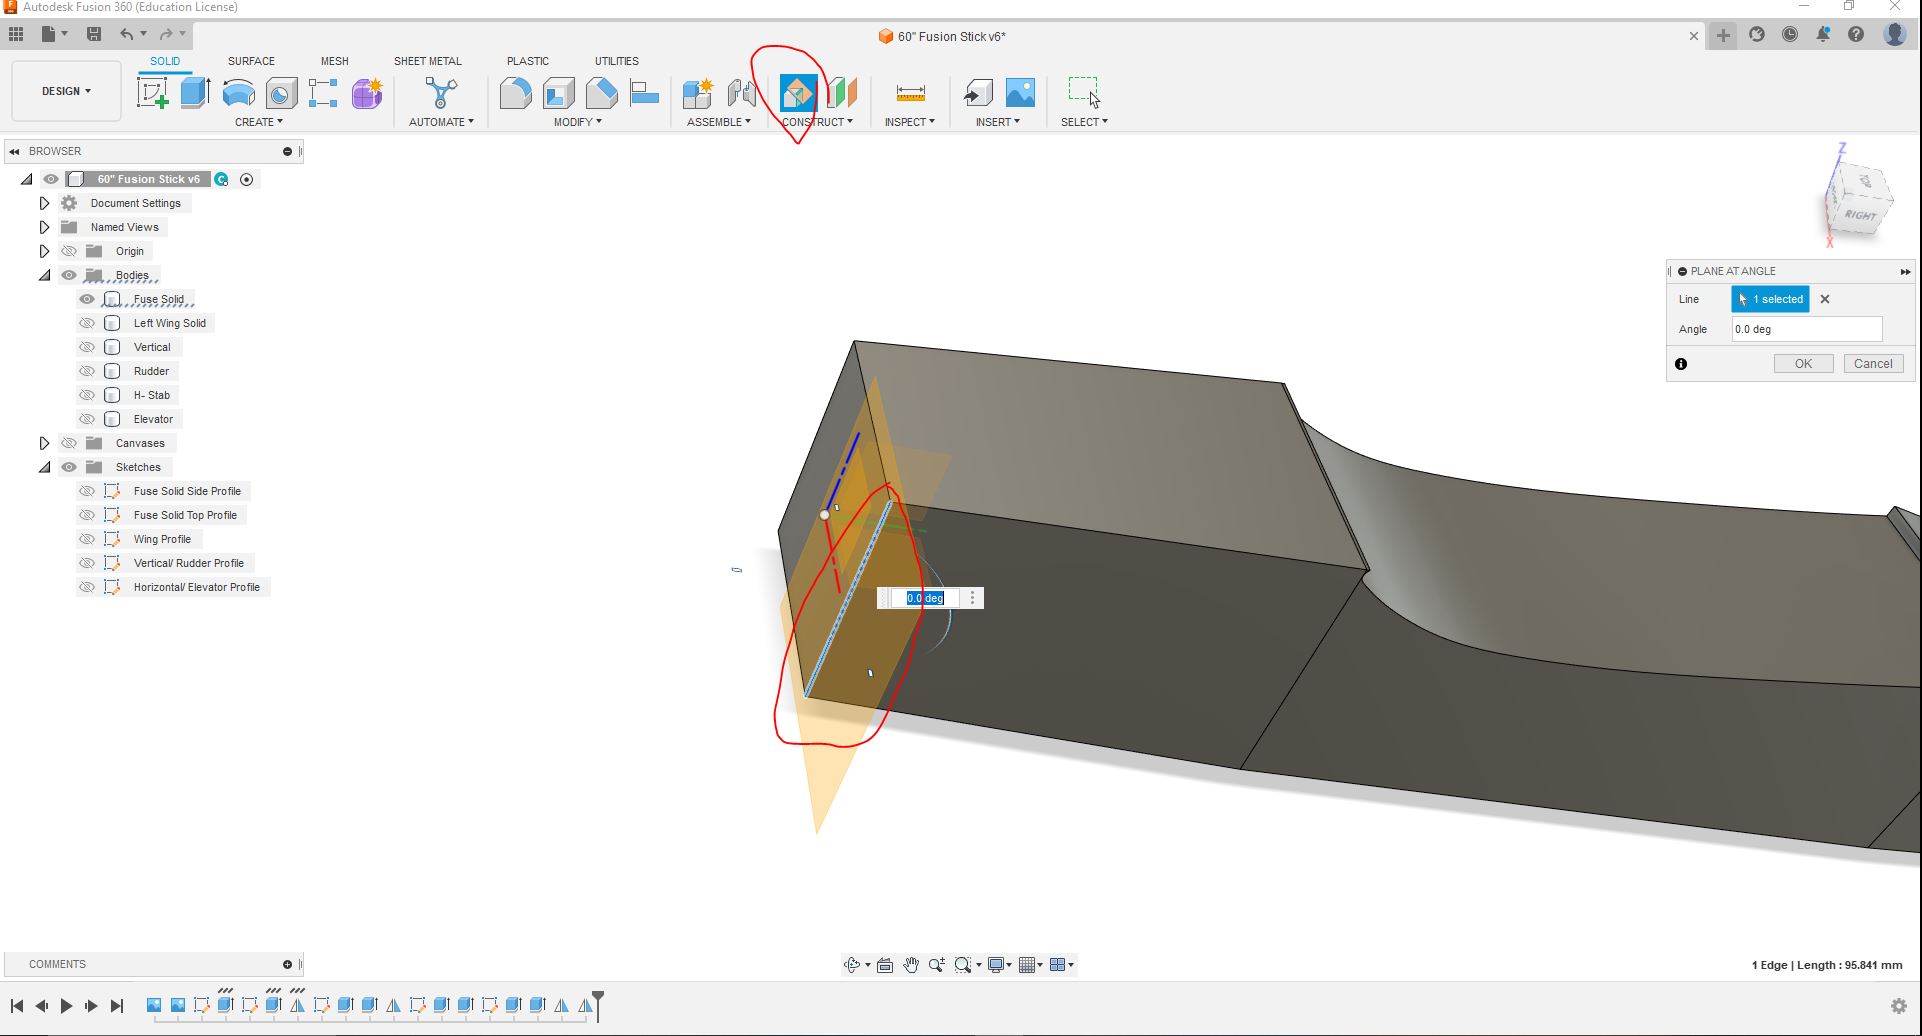Switch to the Surface tab

(x=251, y=61)
